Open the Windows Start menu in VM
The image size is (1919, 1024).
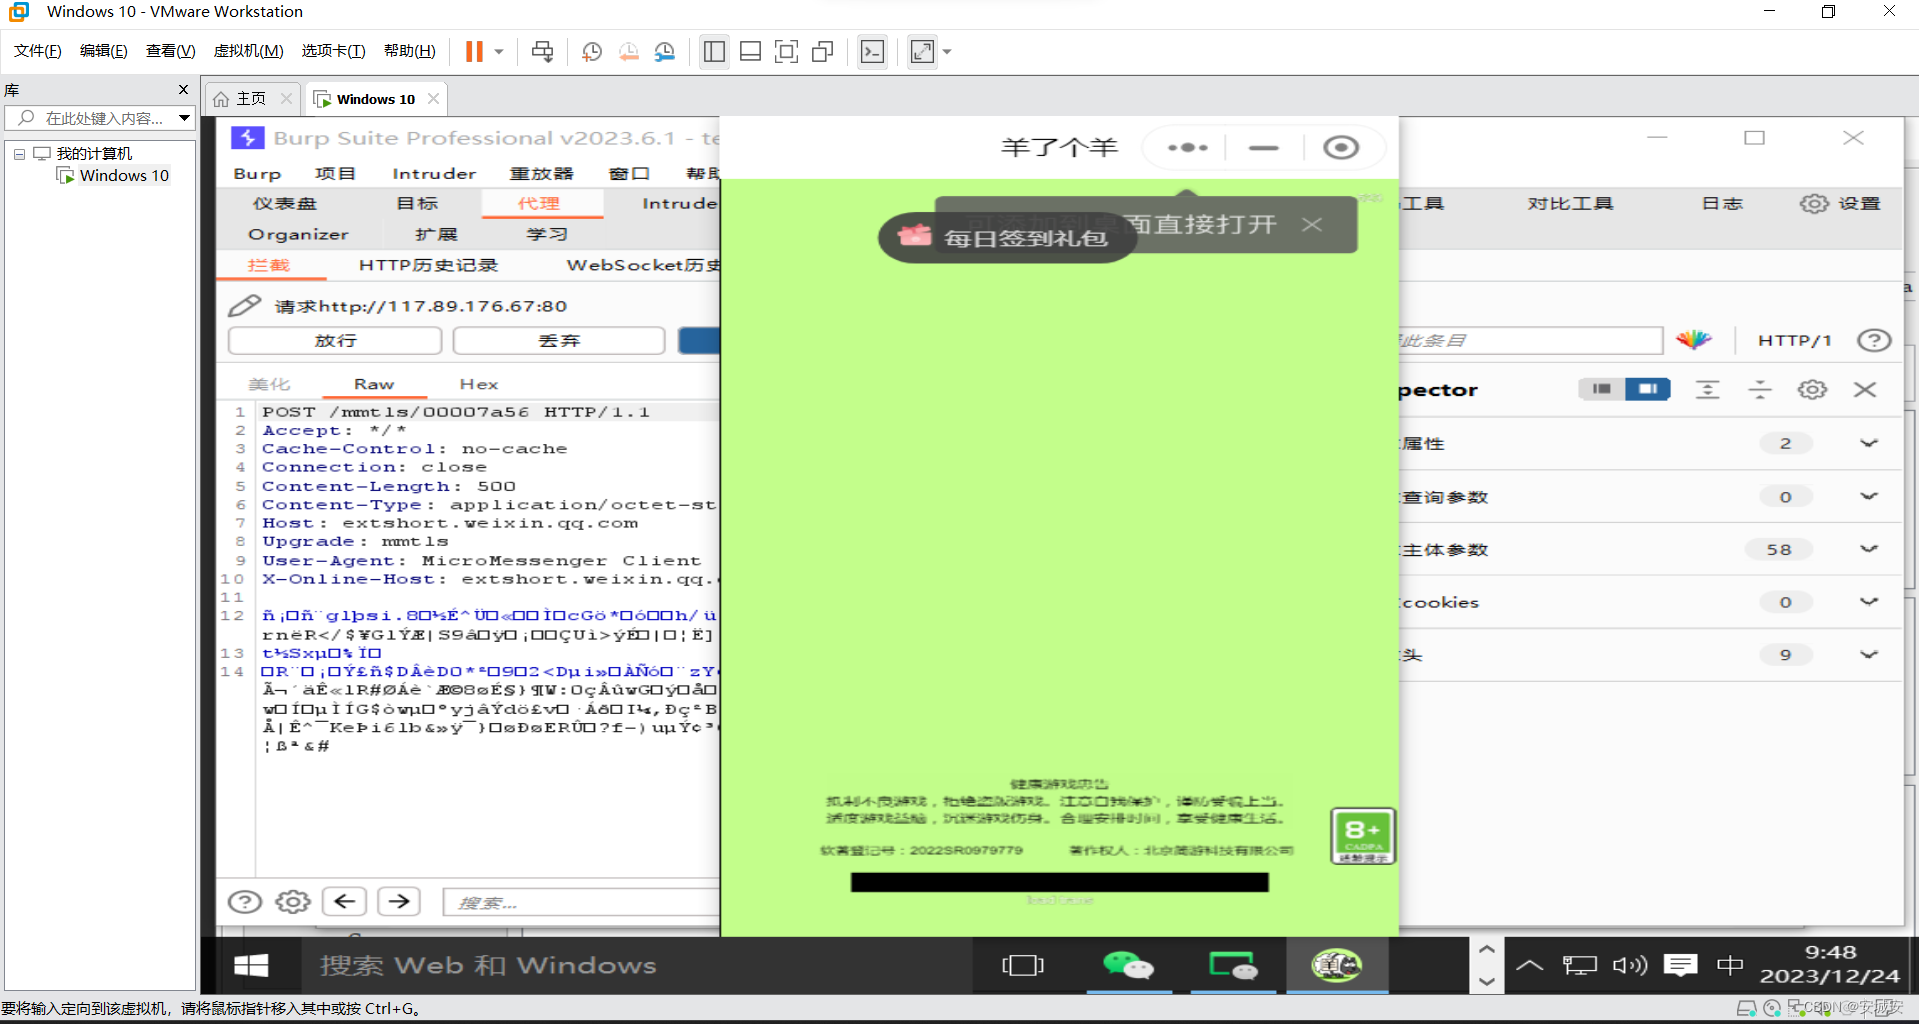[251, 965]
